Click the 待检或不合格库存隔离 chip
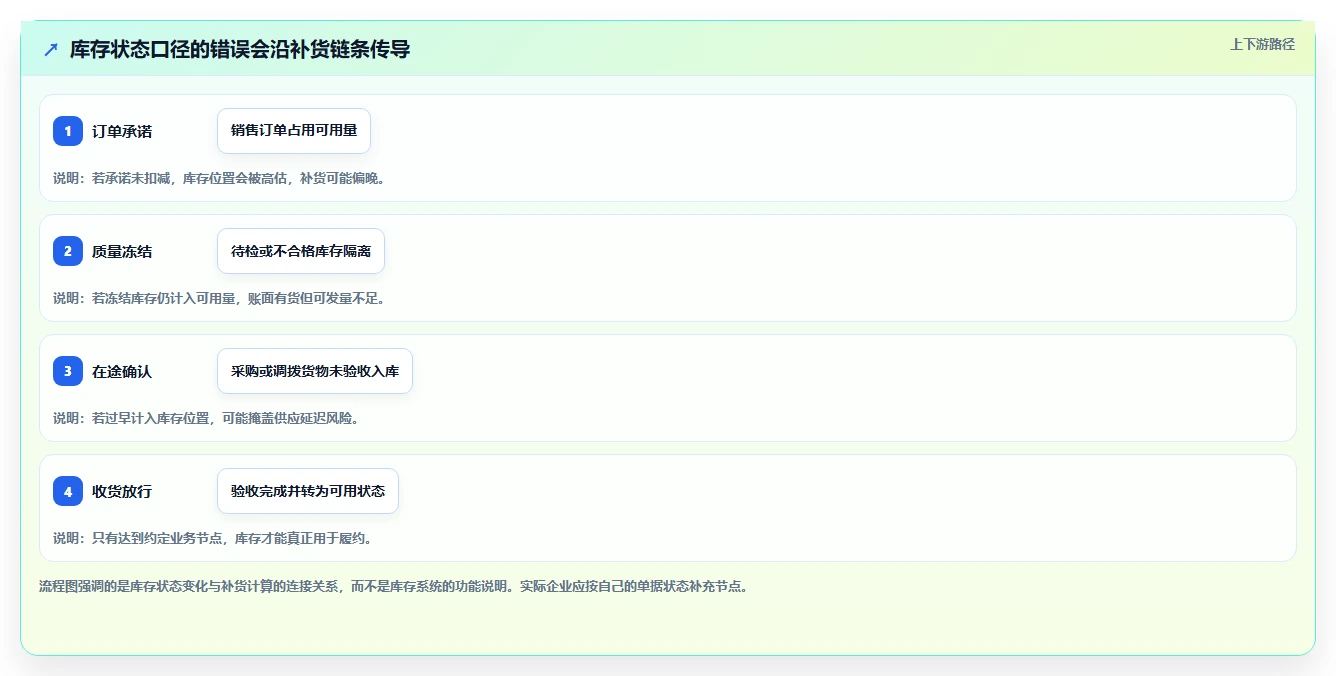The width and height of the screenshot is (1336, 676). pyautogui.click(x=301, y=251)
